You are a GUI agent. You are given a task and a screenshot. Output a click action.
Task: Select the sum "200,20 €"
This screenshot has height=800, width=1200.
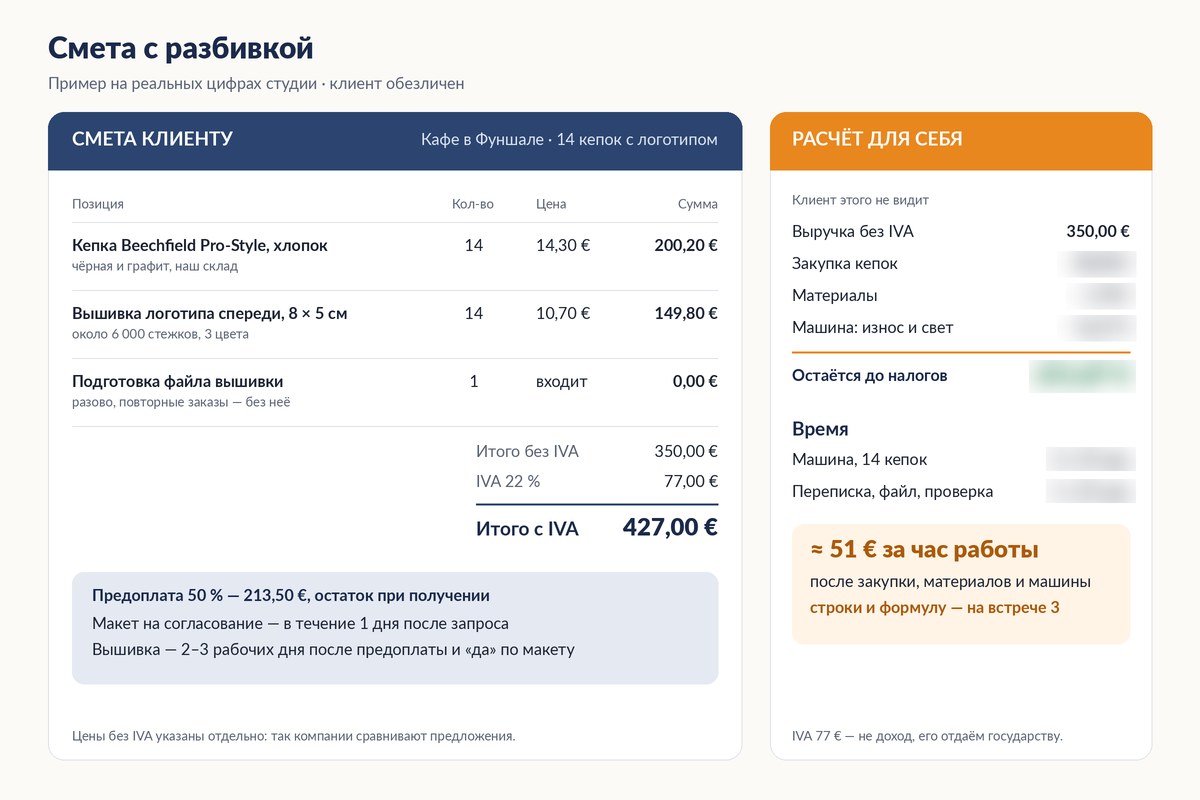pyautogui.click(x=686, y=245)
